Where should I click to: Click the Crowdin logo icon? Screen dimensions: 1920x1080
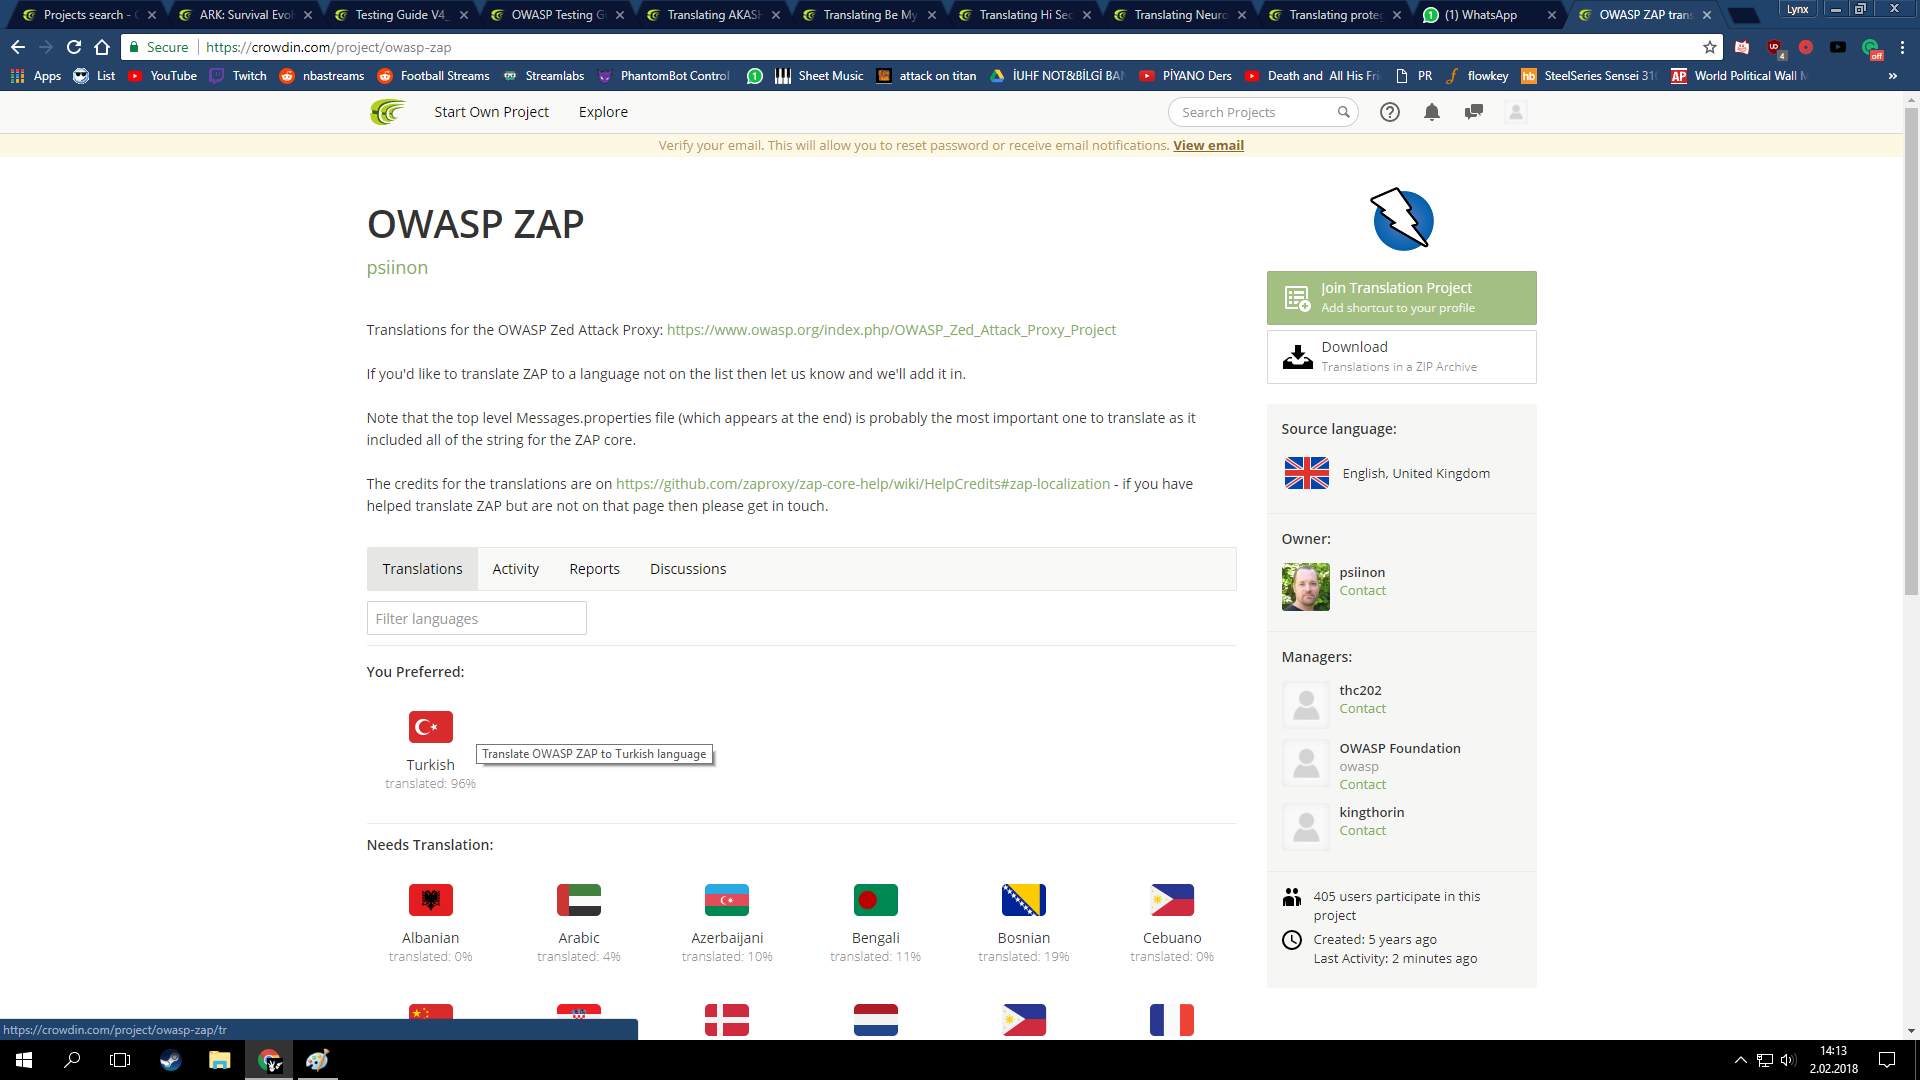pyautogui.click(x=387, y=112)
